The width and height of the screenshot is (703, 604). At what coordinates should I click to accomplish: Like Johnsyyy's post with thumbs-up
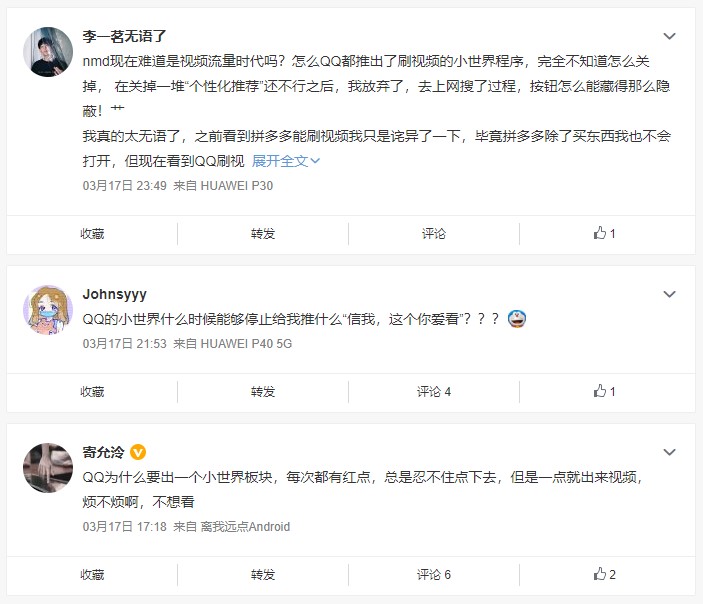604,391
